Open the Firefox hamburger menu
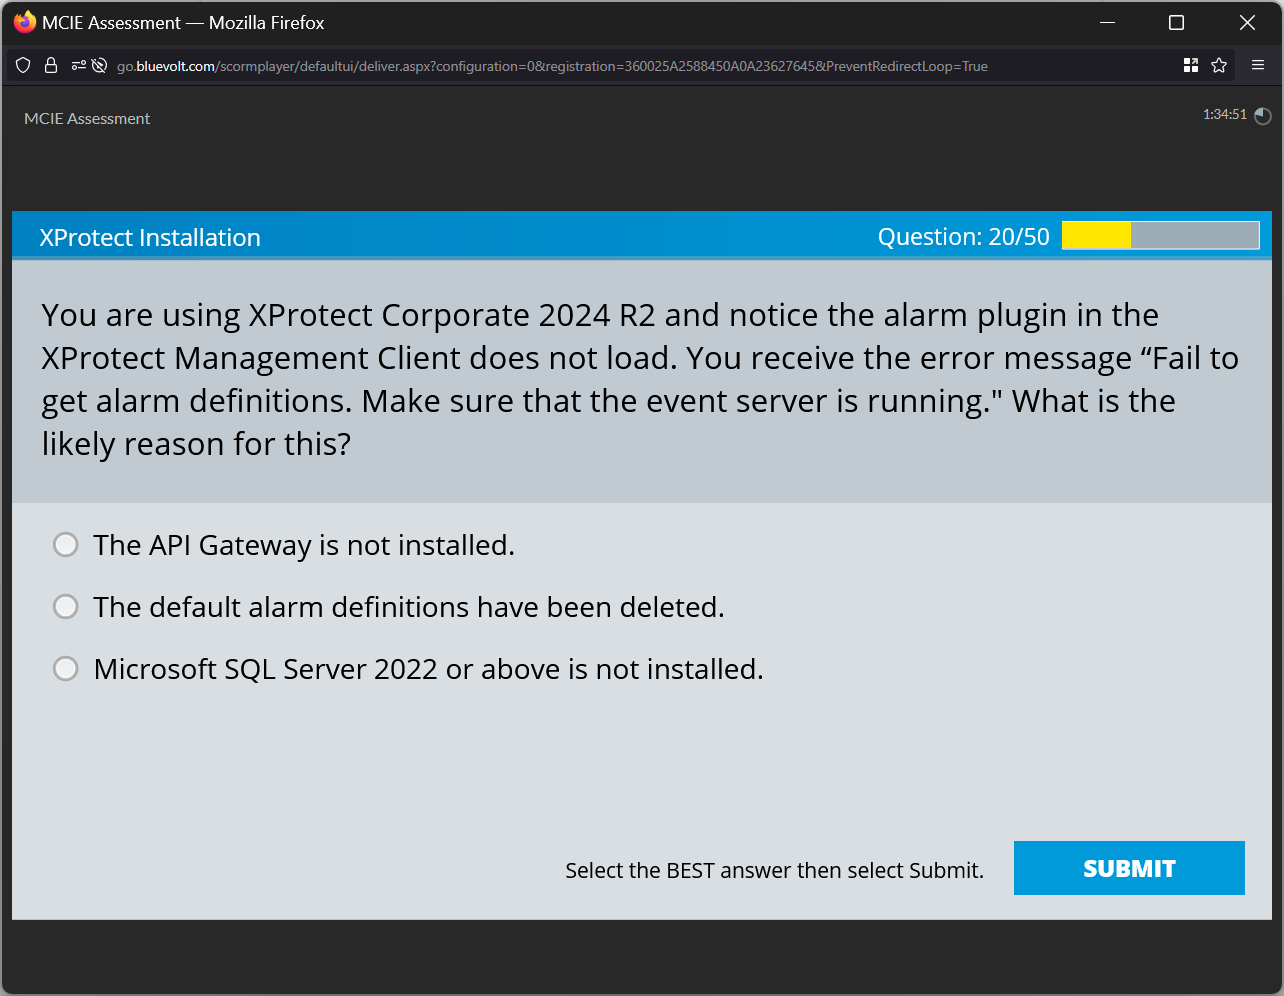 [1258, 65]
